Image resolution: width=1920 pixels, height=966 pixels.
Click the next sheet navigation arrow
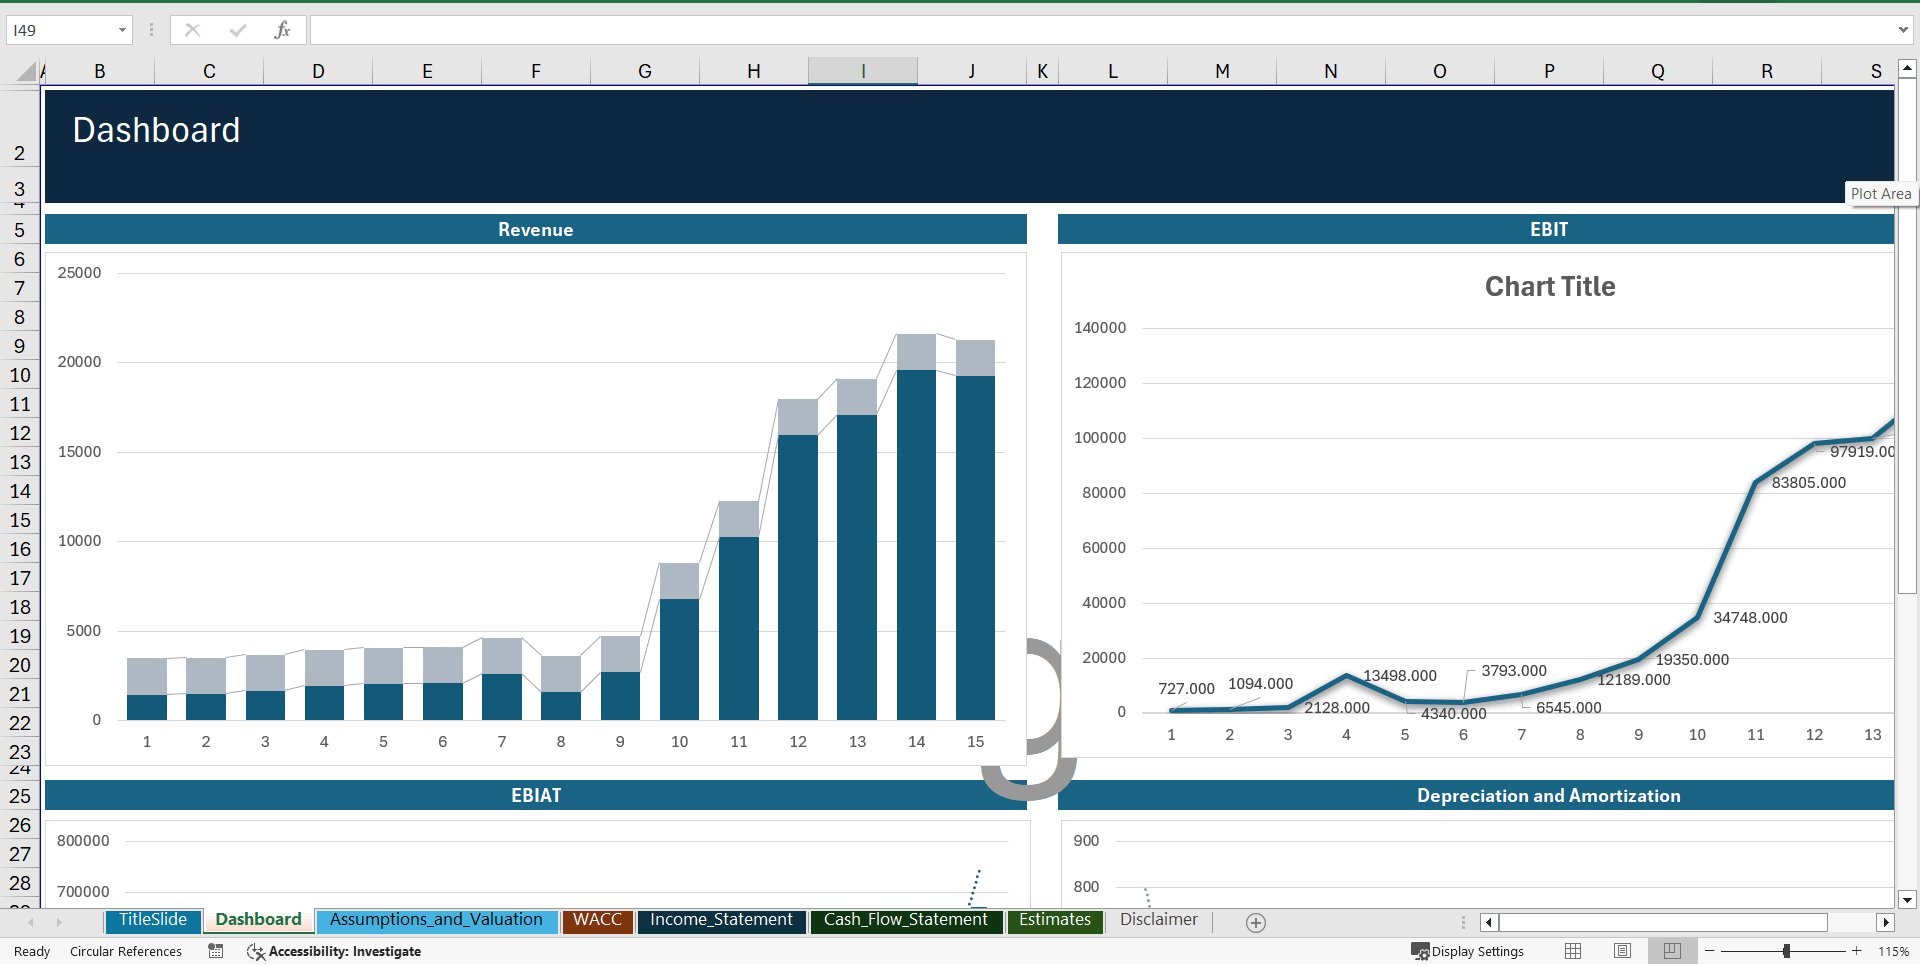point(59,922)
